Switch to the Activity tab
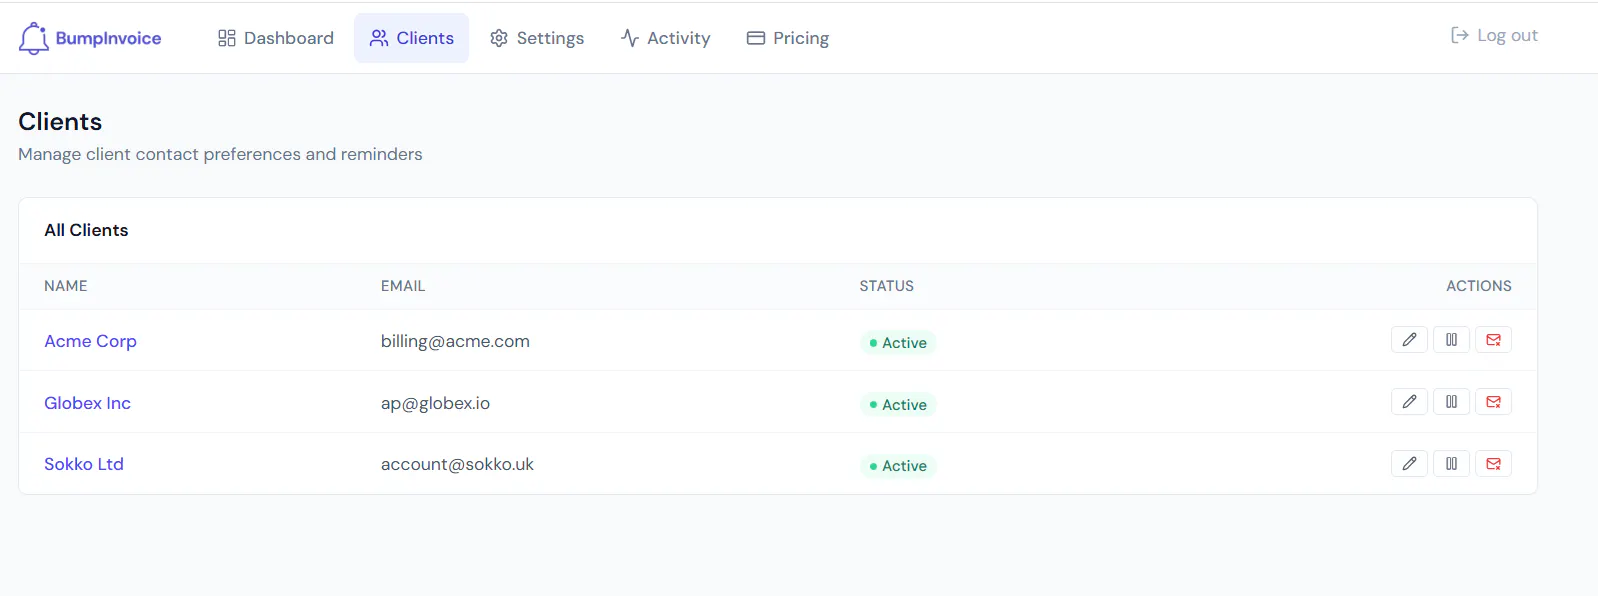 click(665, 38)
